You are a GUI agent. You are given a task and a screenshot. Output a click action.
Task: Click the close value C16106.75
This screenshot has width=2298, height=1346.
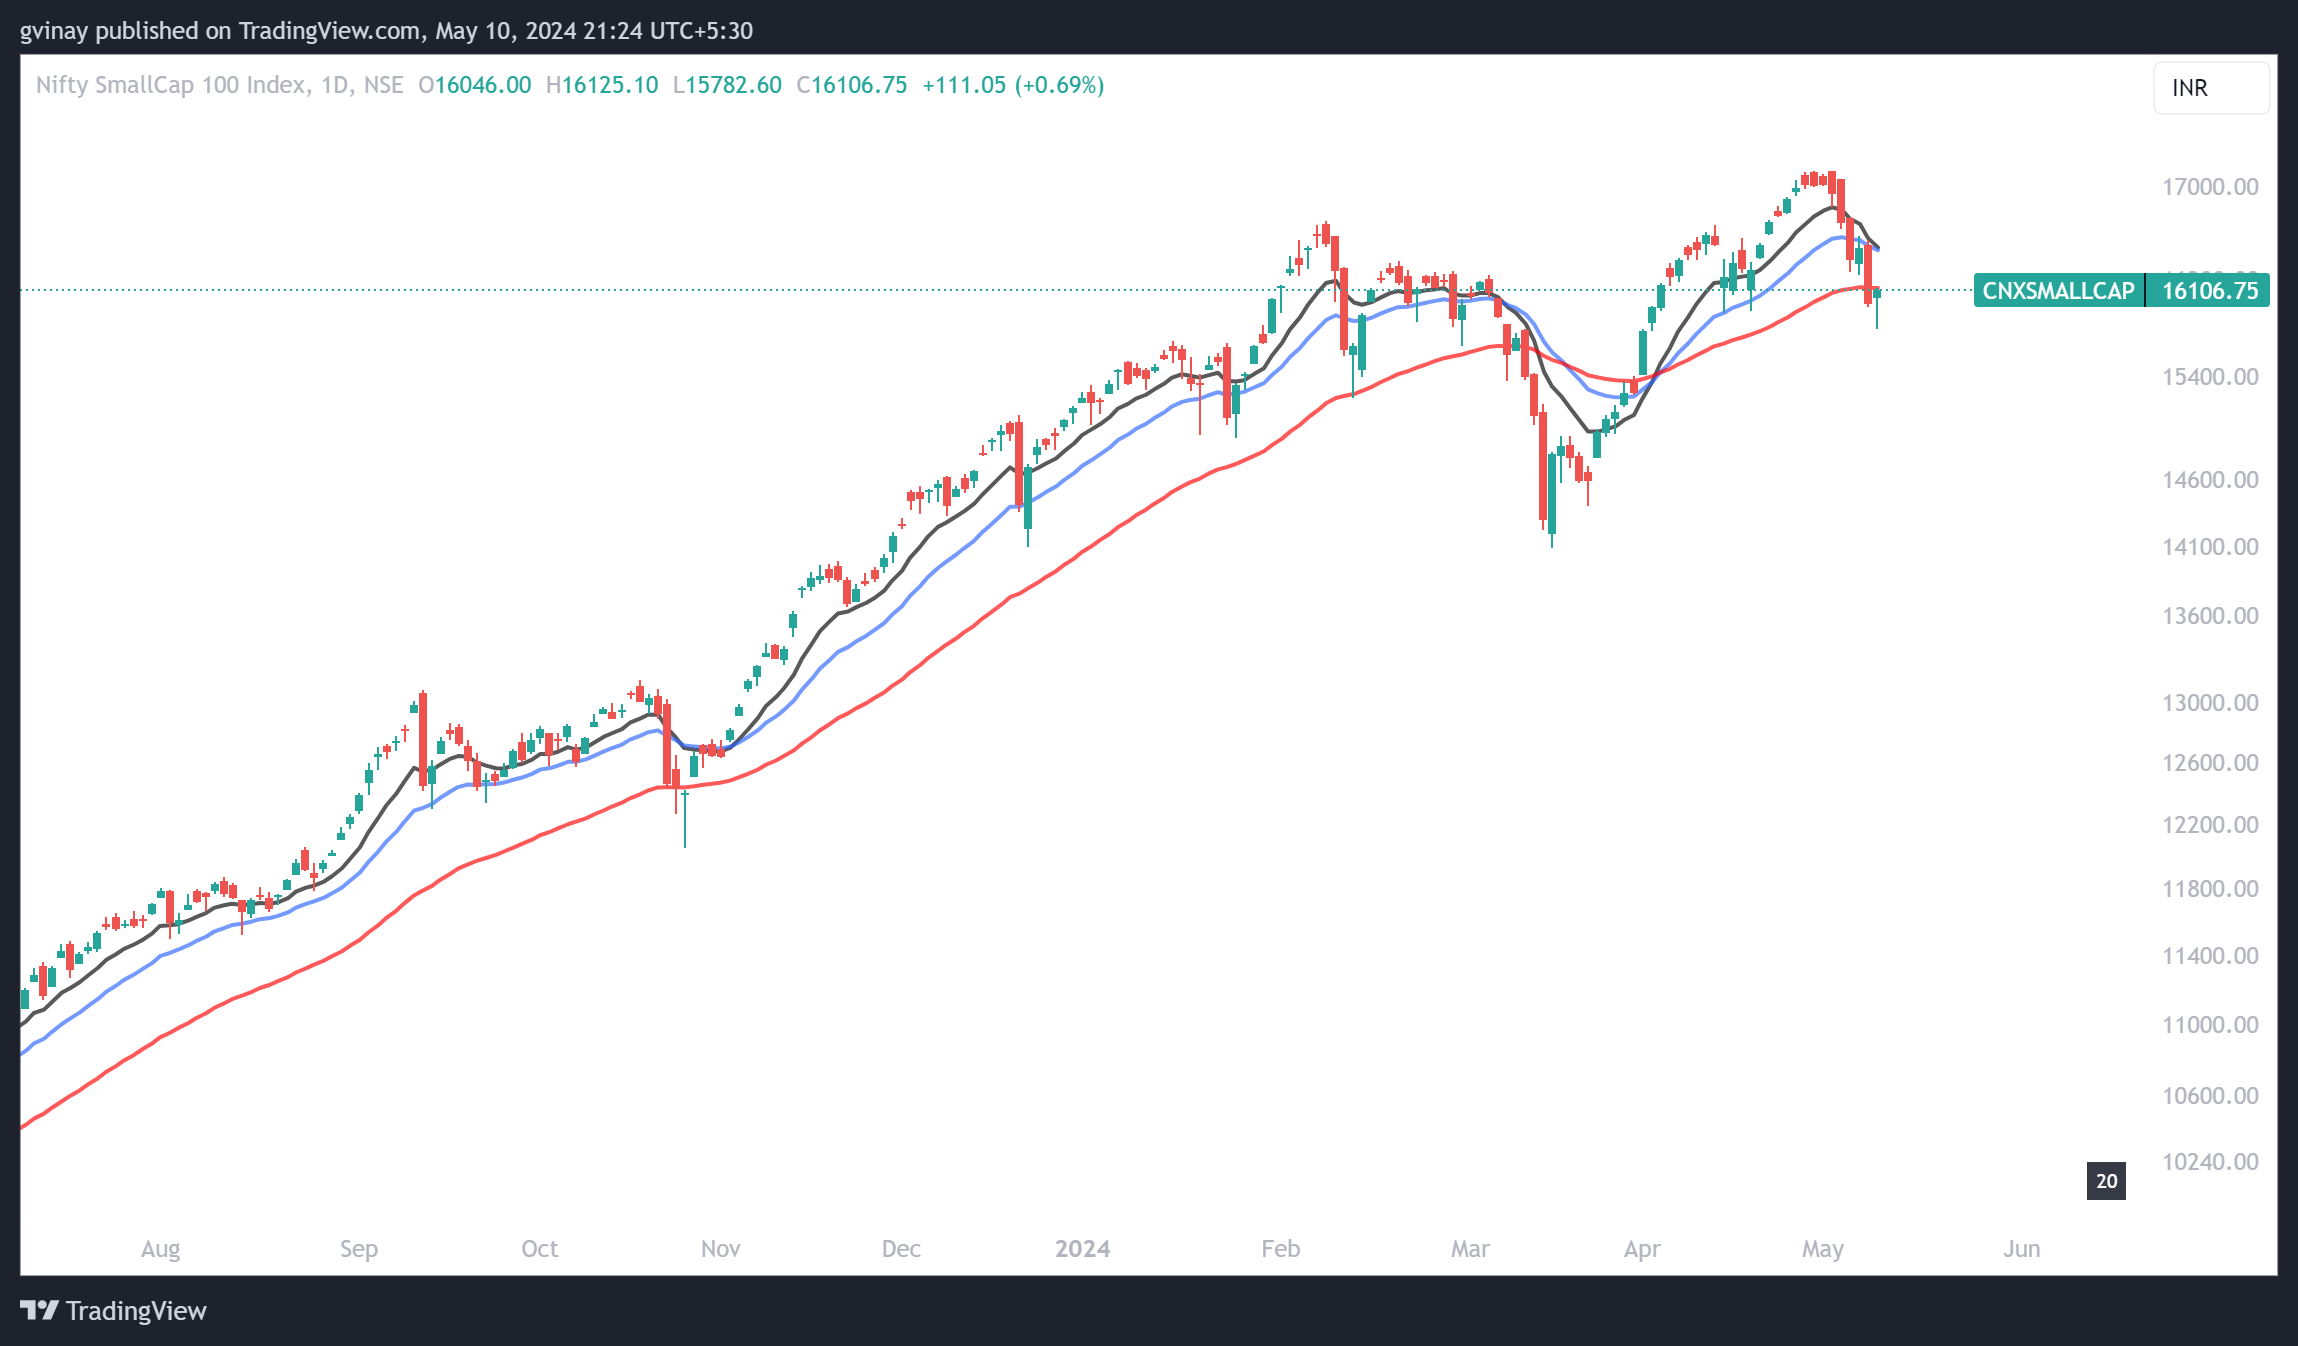click(851, 85)
